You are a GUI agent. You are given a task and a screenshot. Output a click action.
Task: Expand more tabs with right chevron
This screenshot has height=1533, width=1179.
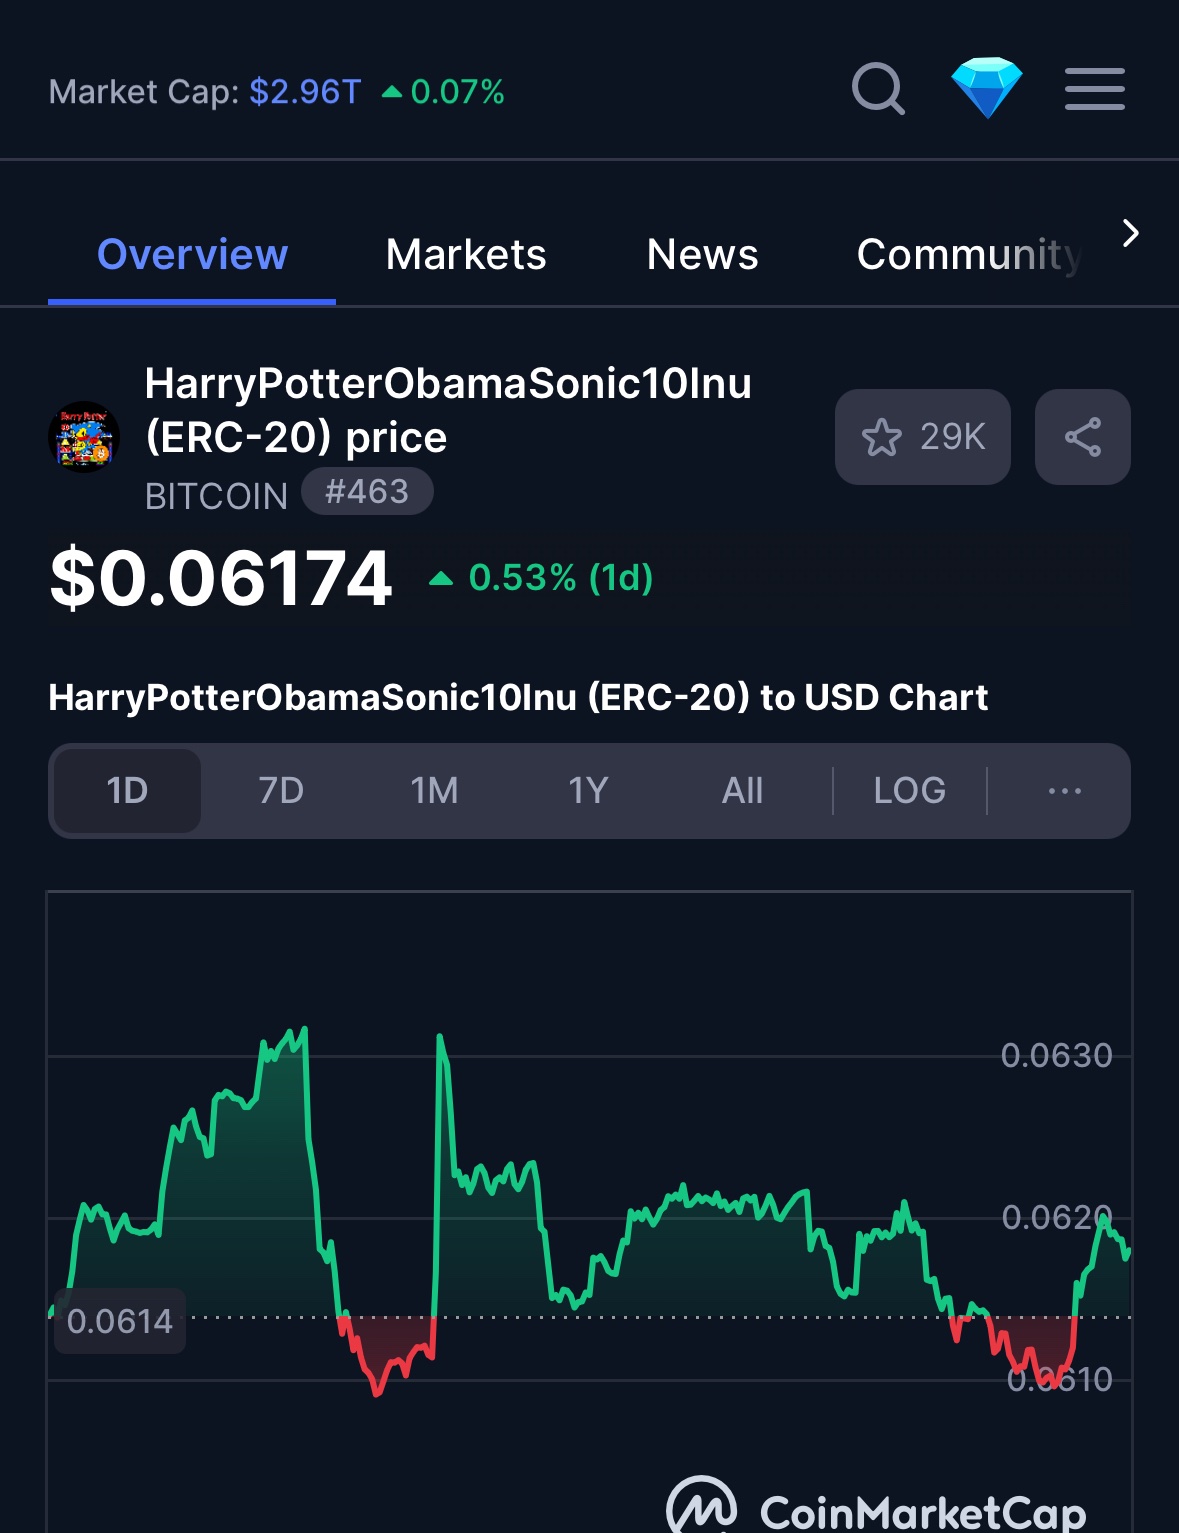coord(1130,233)
